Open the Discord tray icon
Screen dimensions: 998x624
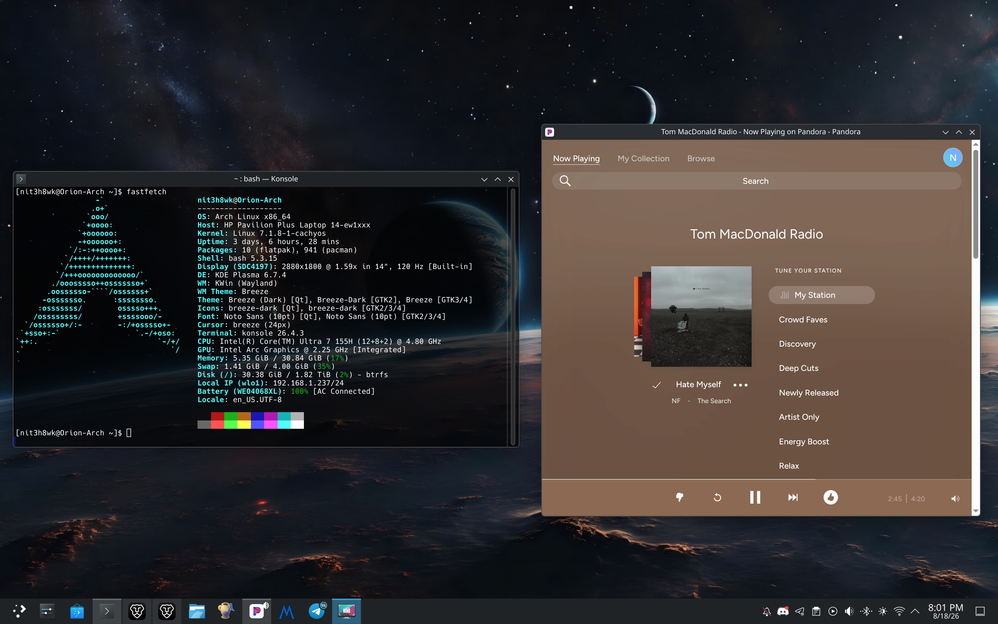tap(783, 611)
